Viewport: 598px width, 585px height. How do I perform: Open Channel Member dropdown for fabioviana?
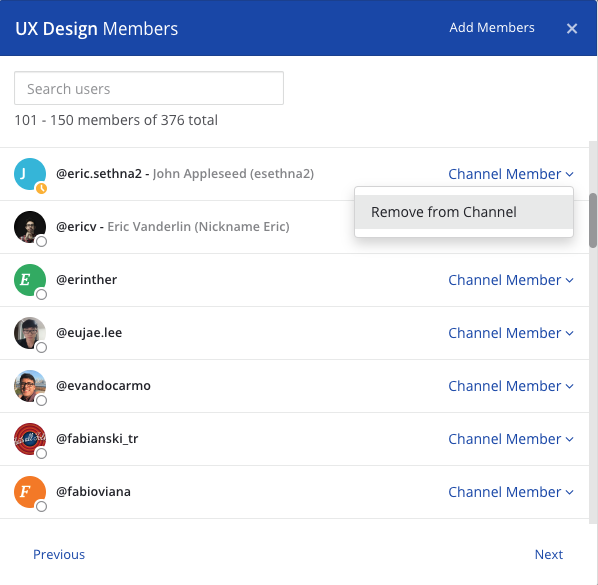click(x=511, y=492)
